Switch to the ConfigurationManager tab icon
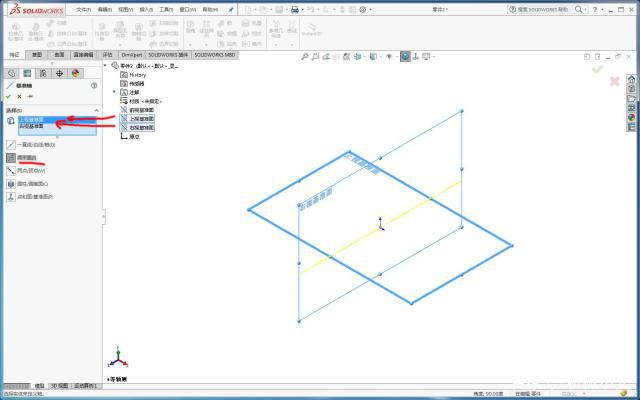 pyautogui.click(x=43, y=73)
